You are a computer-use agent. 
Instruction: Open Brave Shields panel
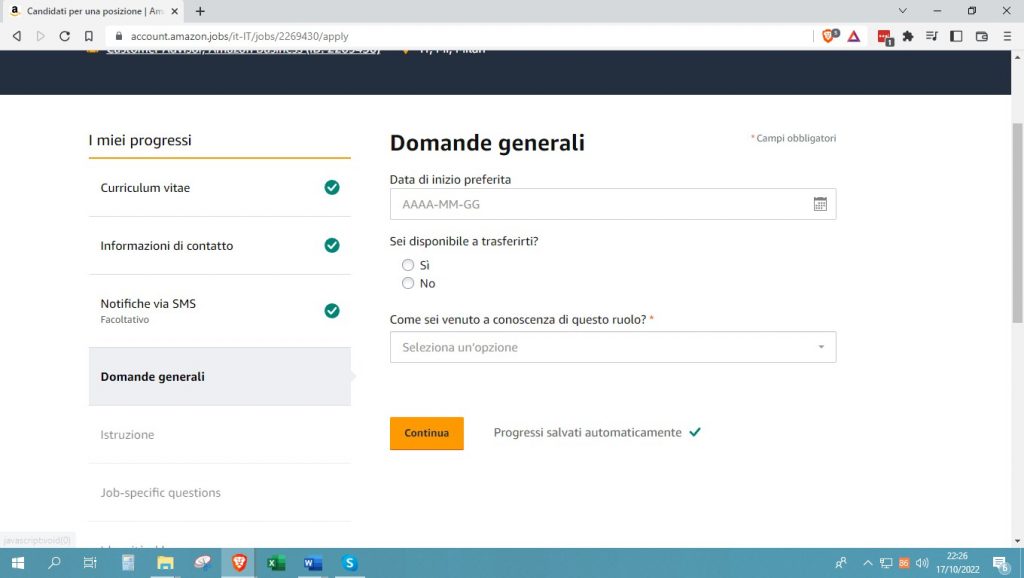pyautogui.click(x=829, y=36)
